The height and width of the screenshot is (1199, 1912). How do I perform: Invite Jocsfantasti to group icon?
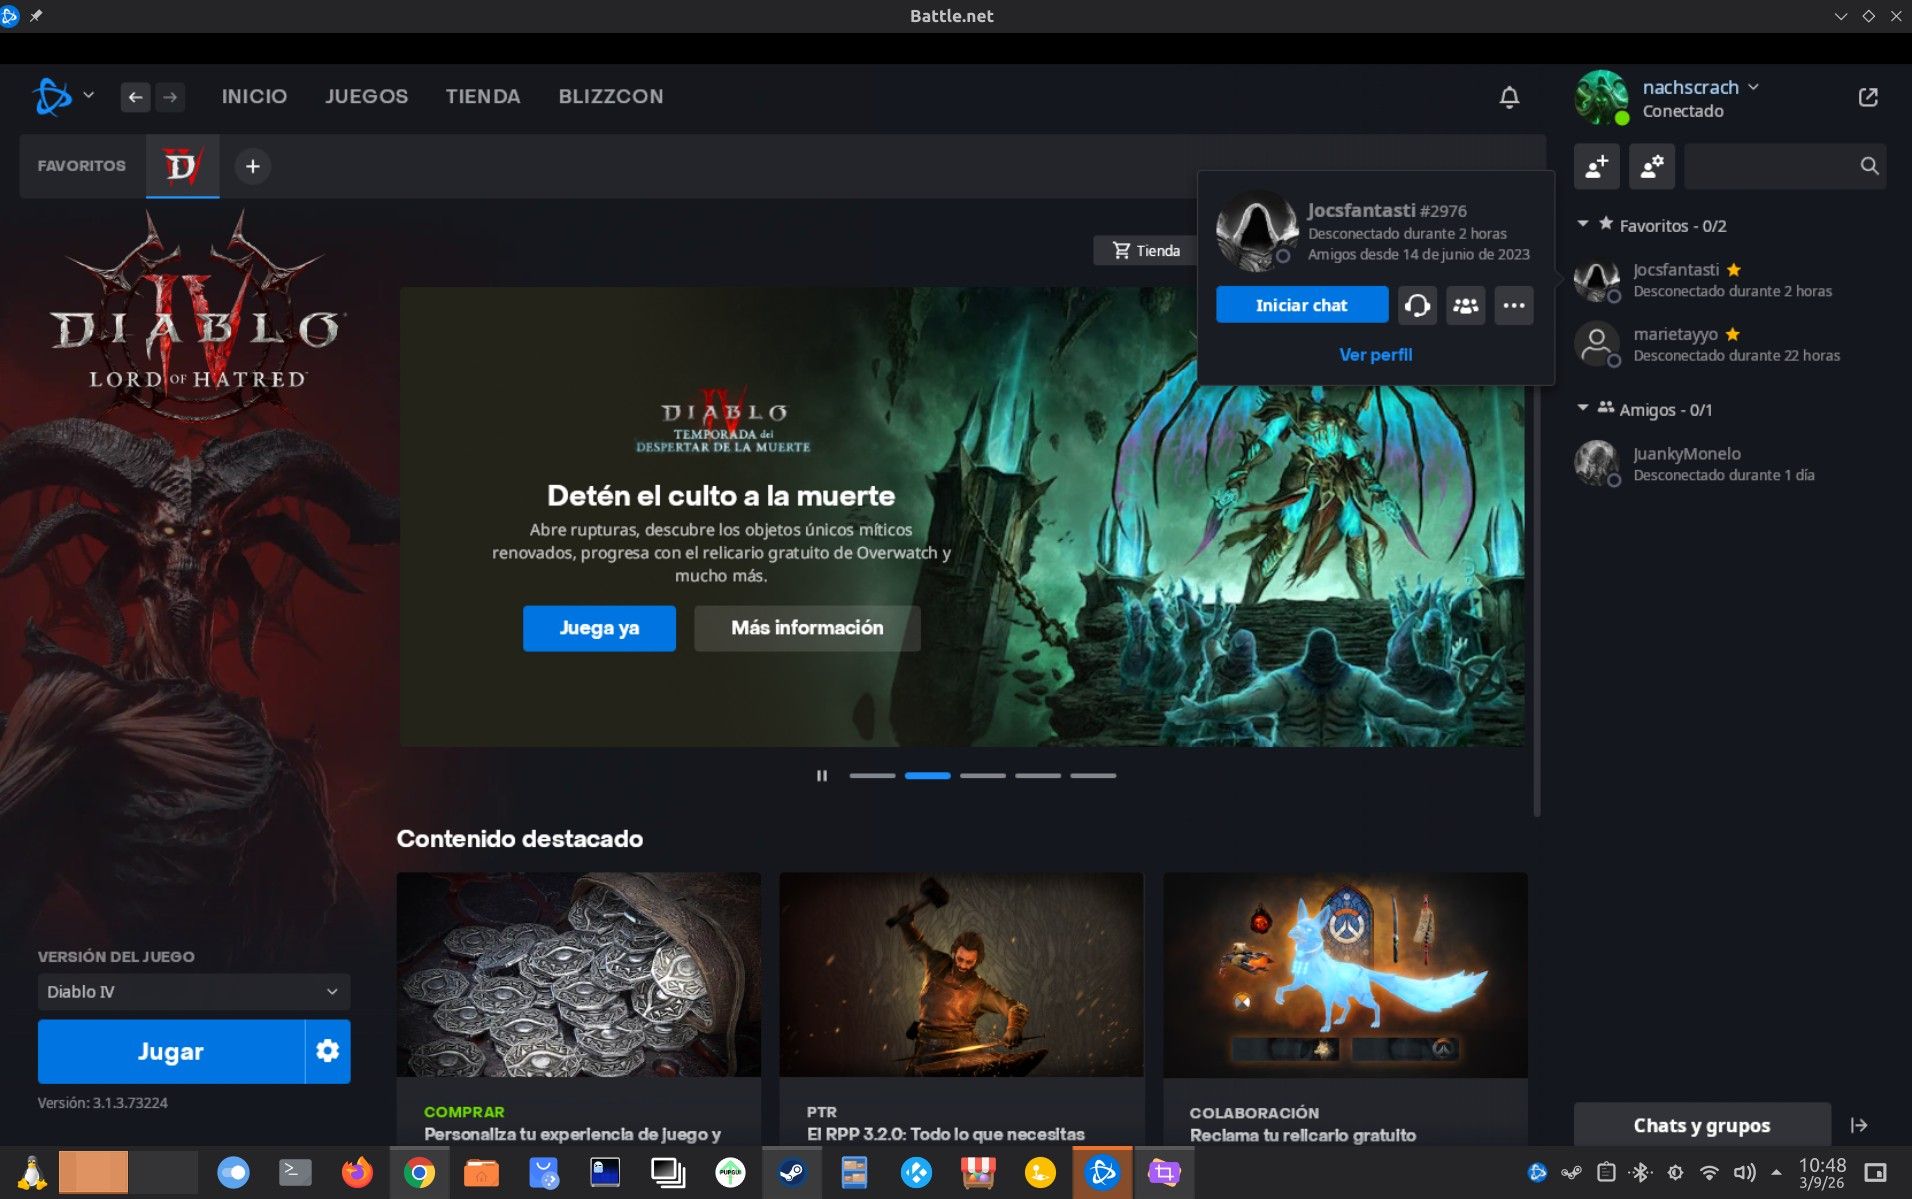1466,305
